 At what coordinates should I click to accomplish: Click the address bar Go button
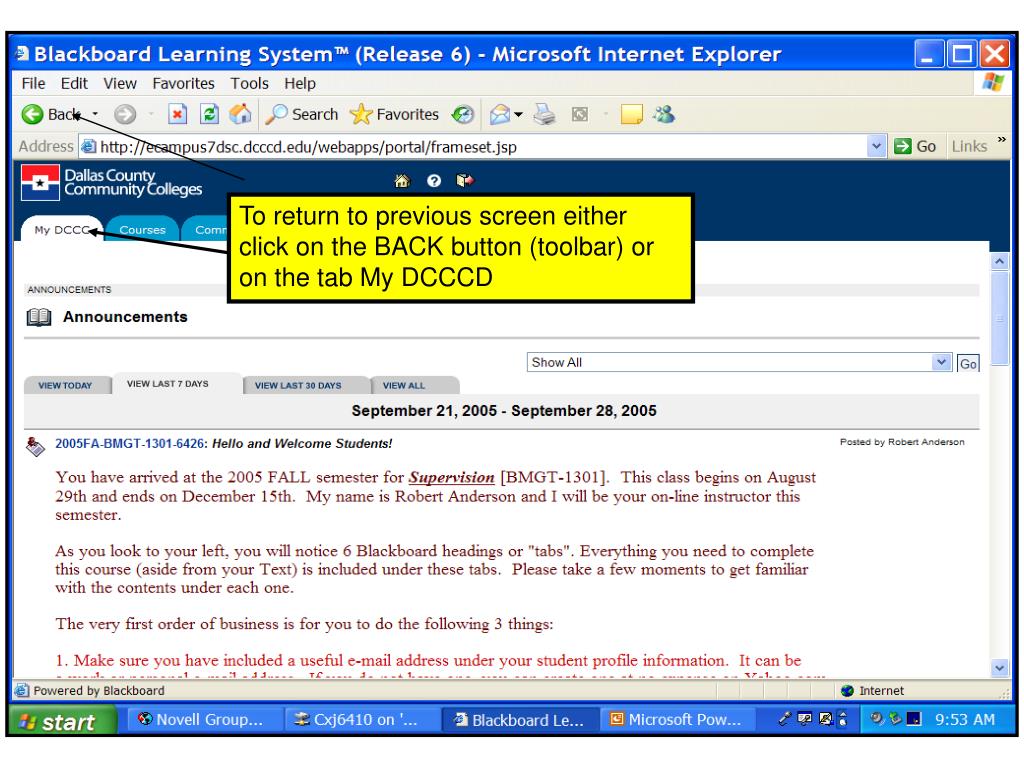[916, 146]
